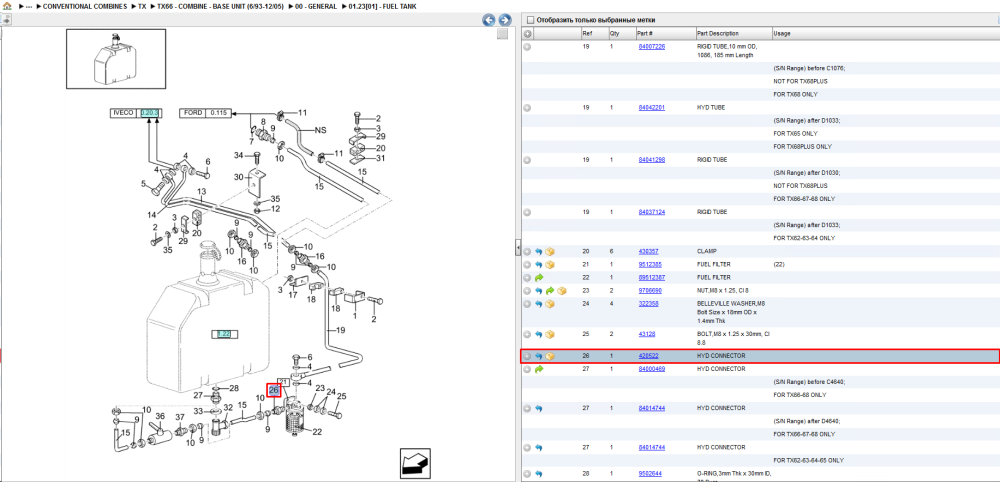
Task: Click green arrow on part 84000469 row
Action: (538, 369)
